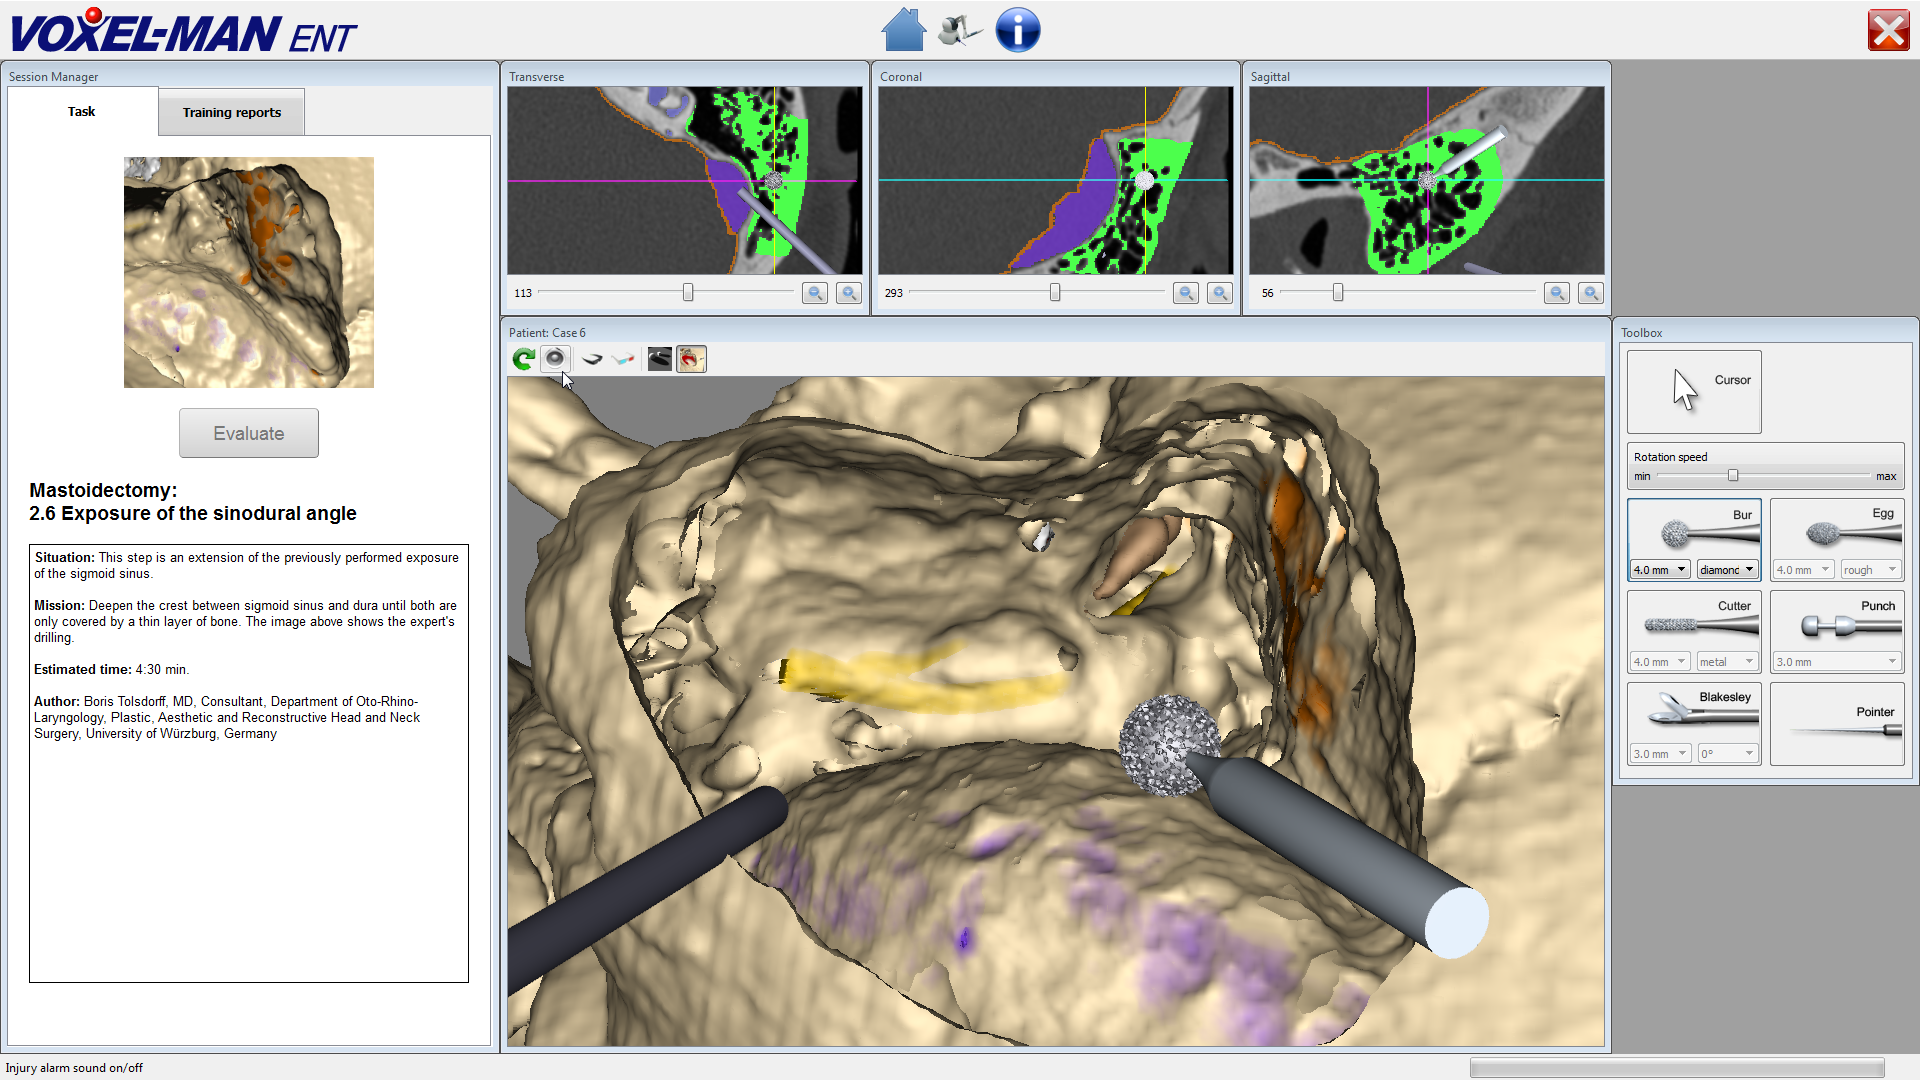The height and width of the screenshot is (1080, 1920).
Task: Click the green reset view arrow
Action: pyautogui.click(x=523, y=359)
